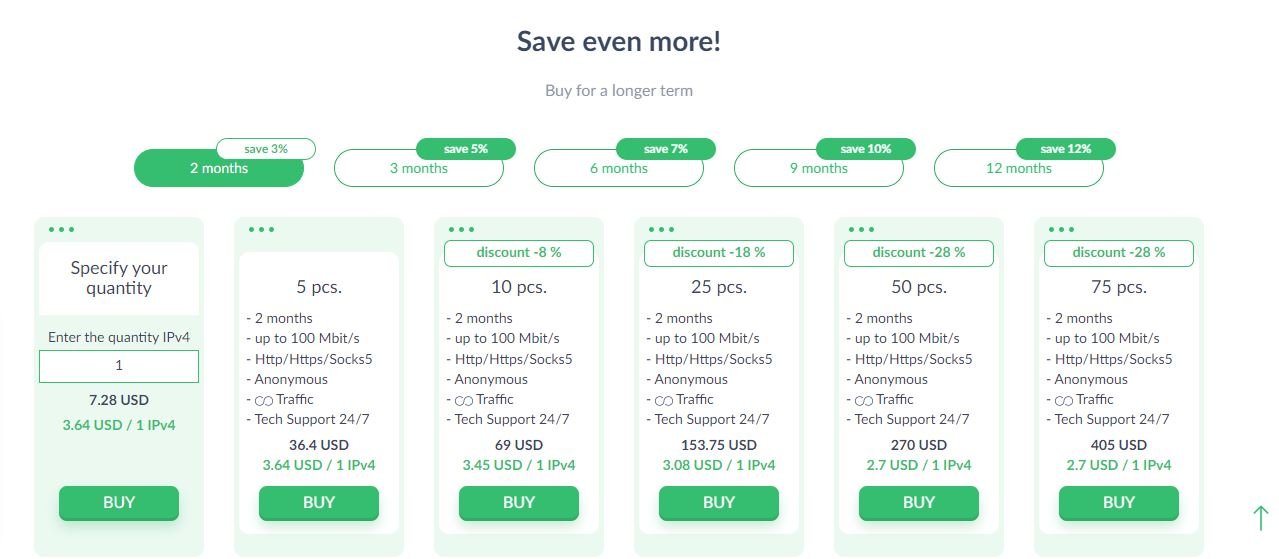Select the 2 months term

(x=219, y=168)
